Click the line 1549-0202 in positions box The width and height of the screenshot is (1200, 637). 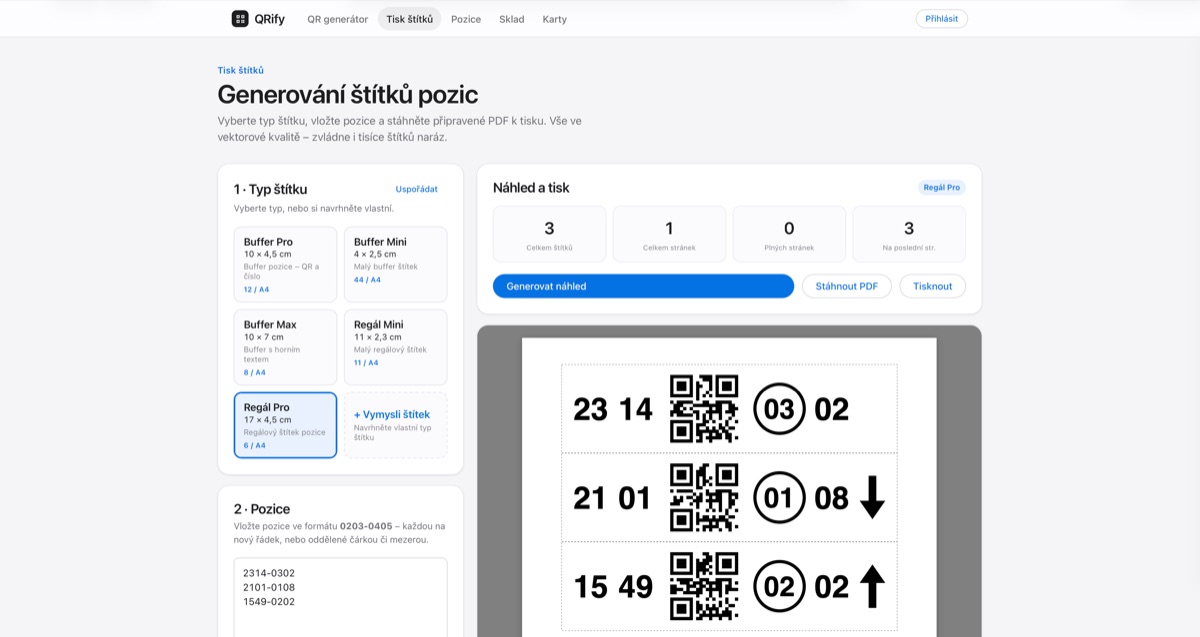(x=269, y=601)
